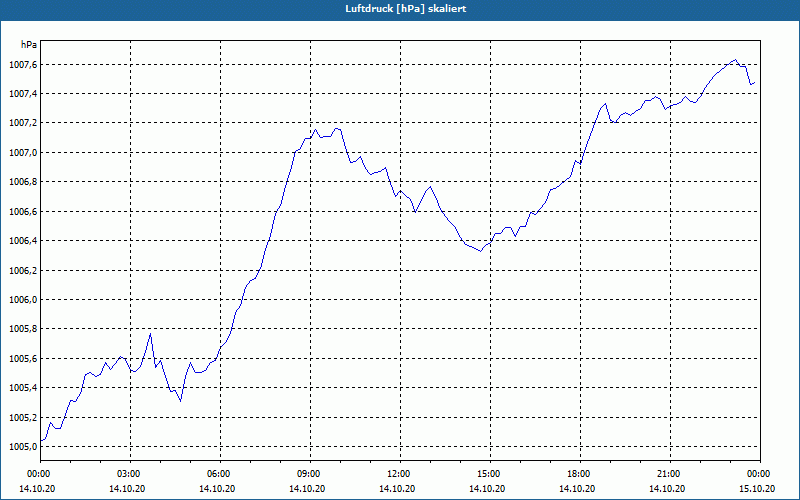Select the "14.10.20" date under the first 00:00
800x500 pixels.
37,489
